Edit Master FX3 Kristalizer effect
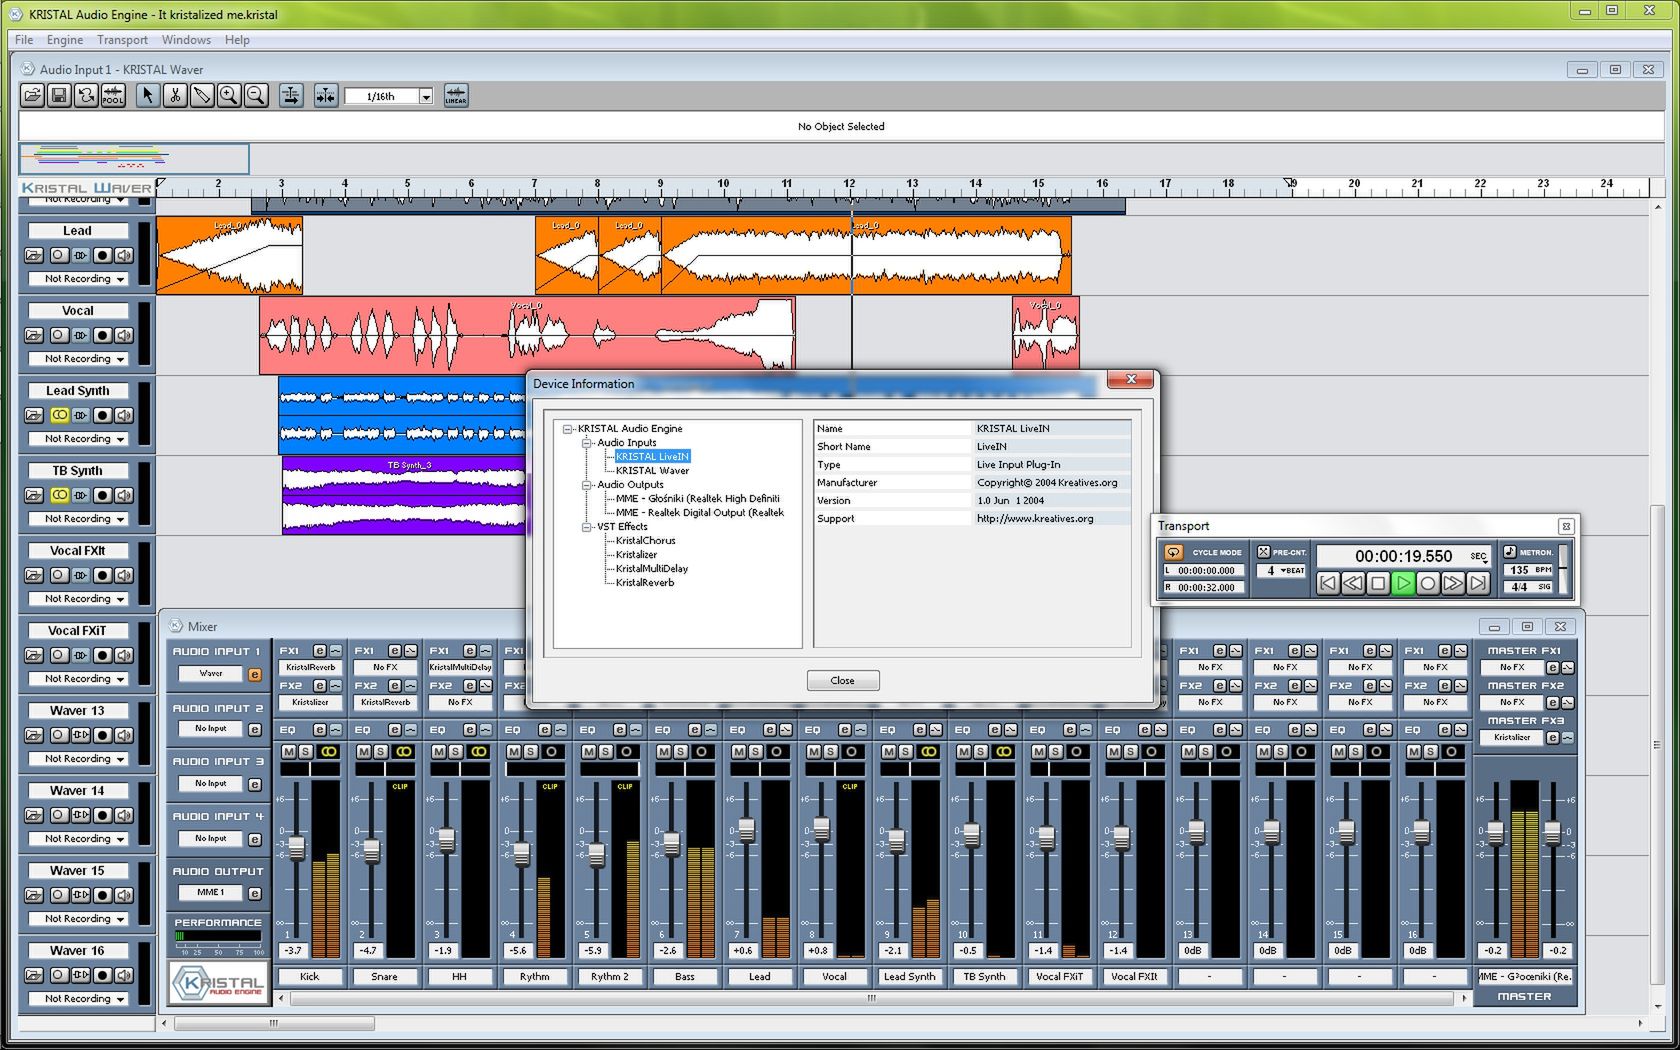The image size is (1680, 1050). click(1552, 738)
